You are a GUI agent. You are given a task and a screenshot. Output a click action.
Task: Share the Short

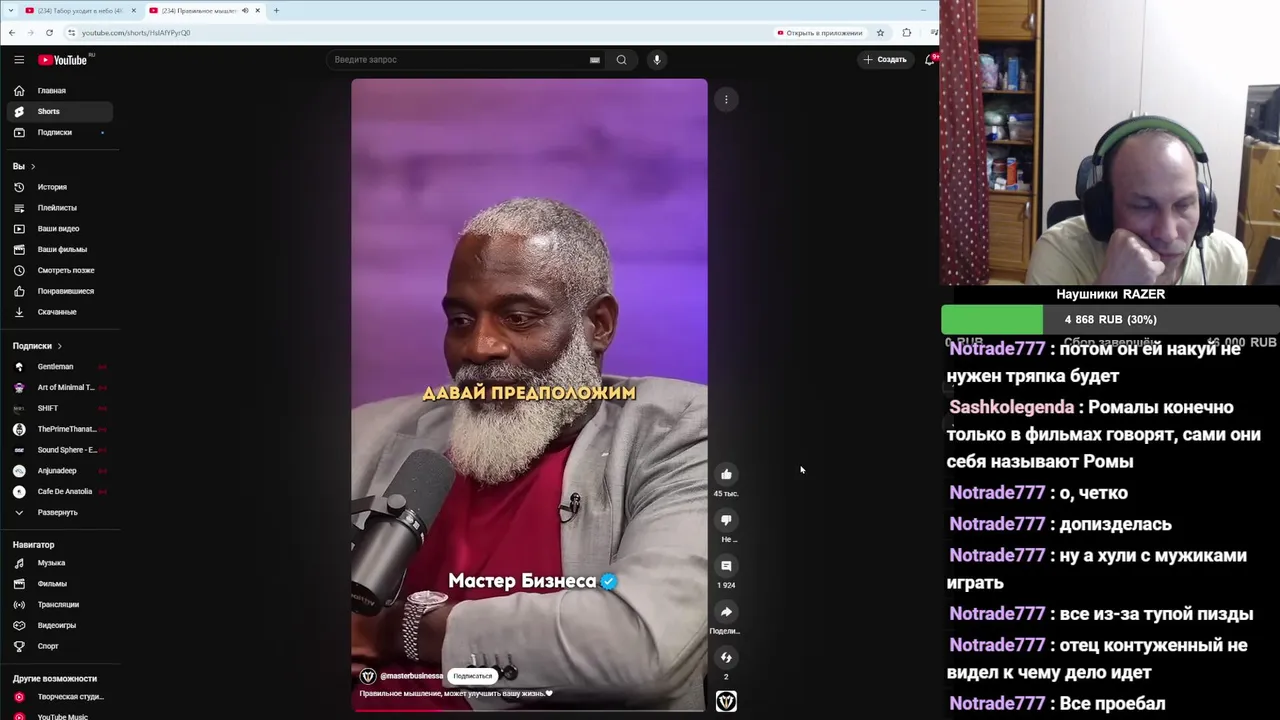coord(726,612)
